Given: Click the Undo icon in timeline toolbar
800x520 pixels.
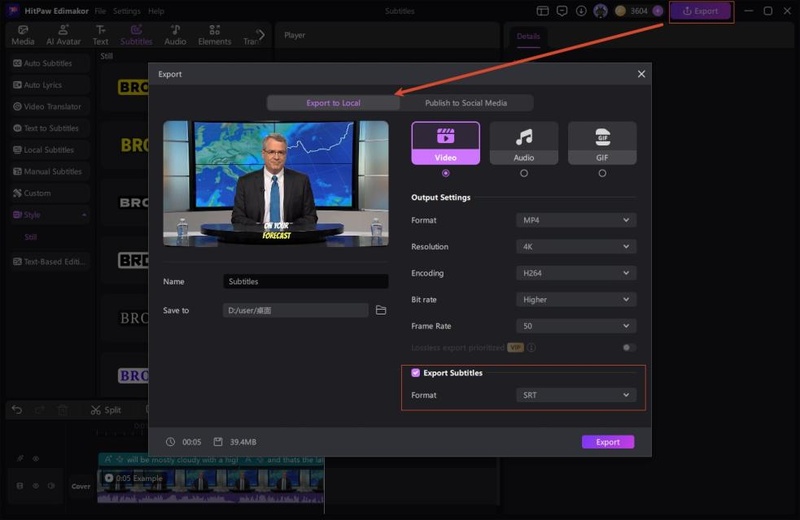Looking at the screenshot, I should click(17, 410).
